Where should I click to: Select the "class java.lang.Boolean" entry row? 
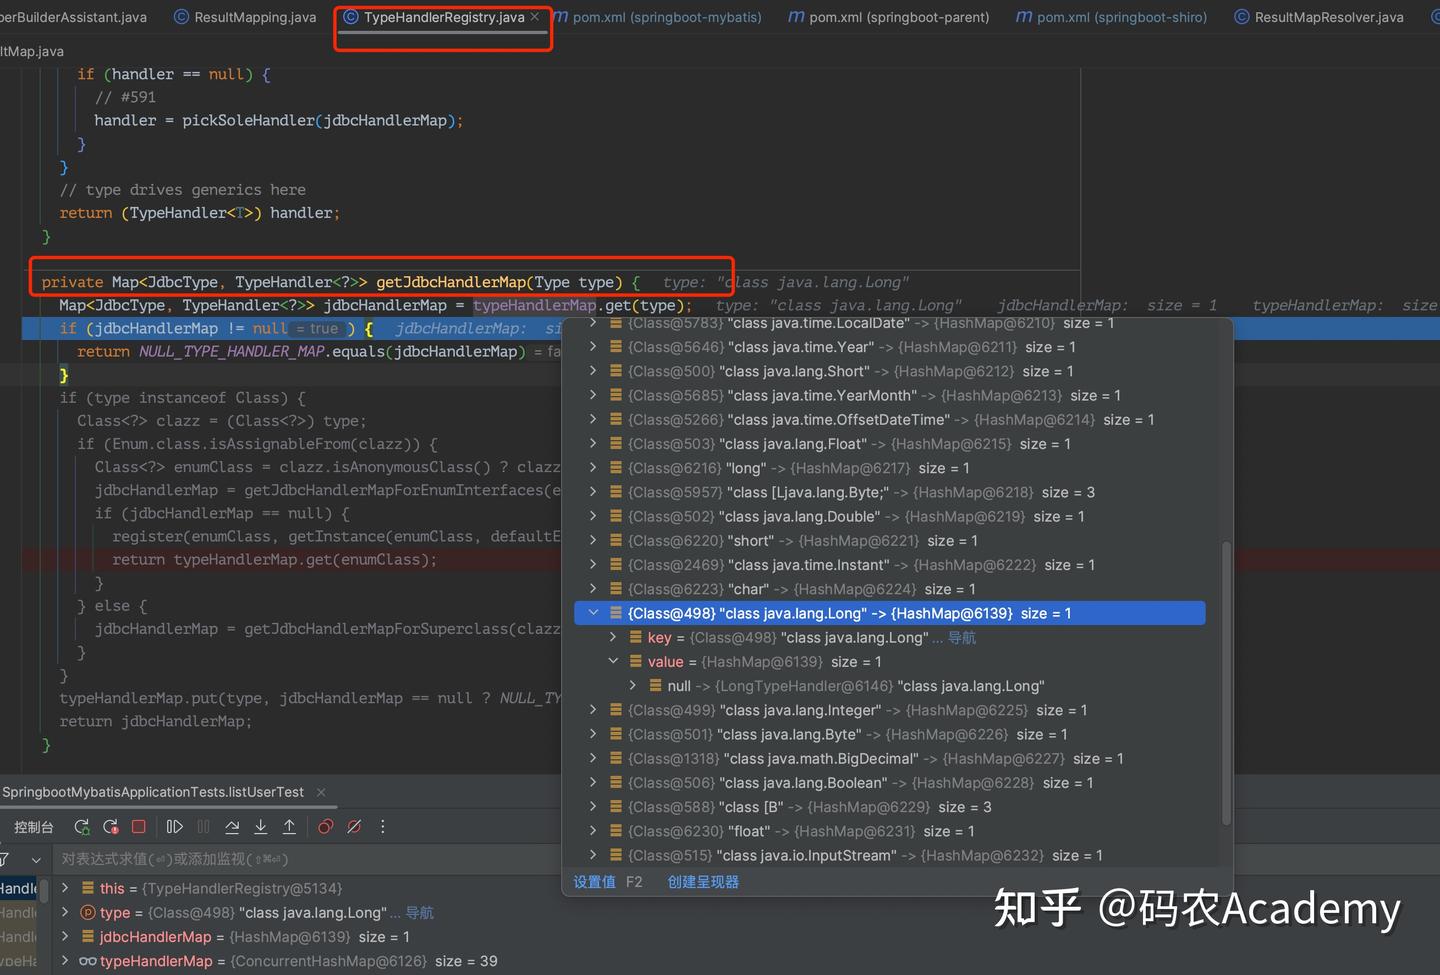(x=890, y=783)
